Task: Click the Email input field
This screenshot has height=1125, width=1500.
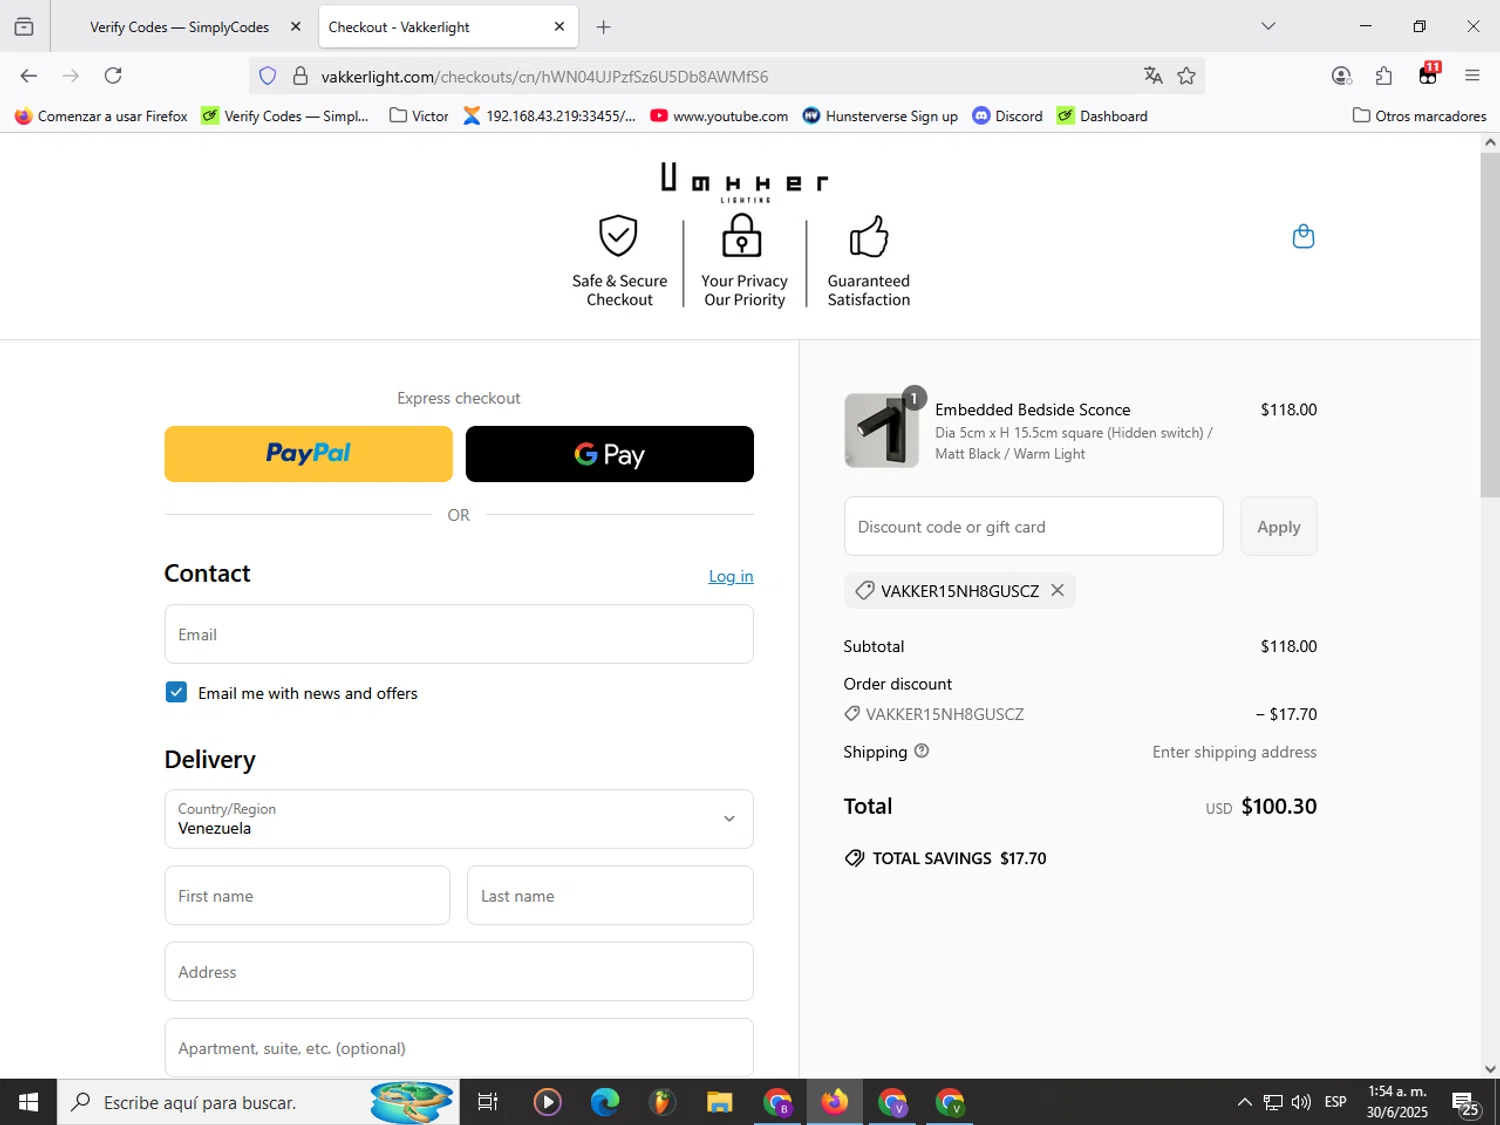Action: pos(459,634)
